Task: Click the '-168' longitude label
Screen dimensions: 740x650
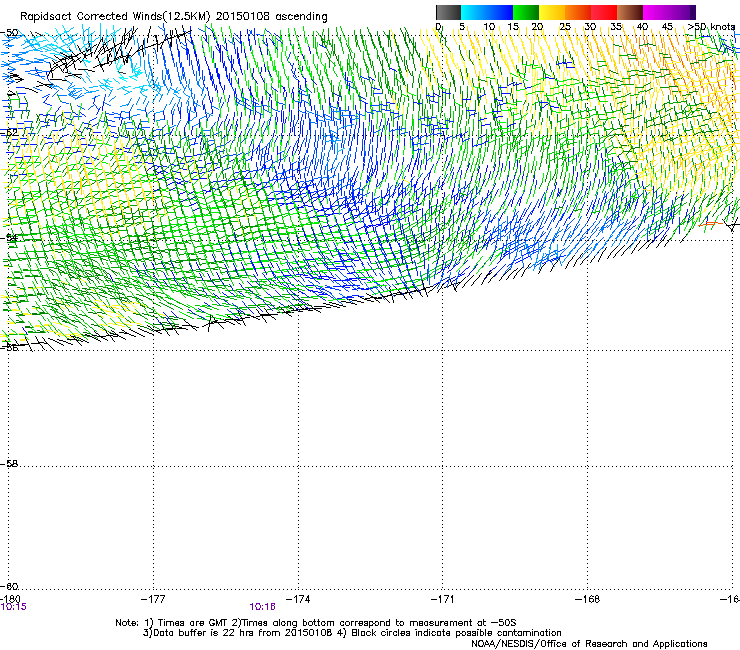Action: (588, 599)
